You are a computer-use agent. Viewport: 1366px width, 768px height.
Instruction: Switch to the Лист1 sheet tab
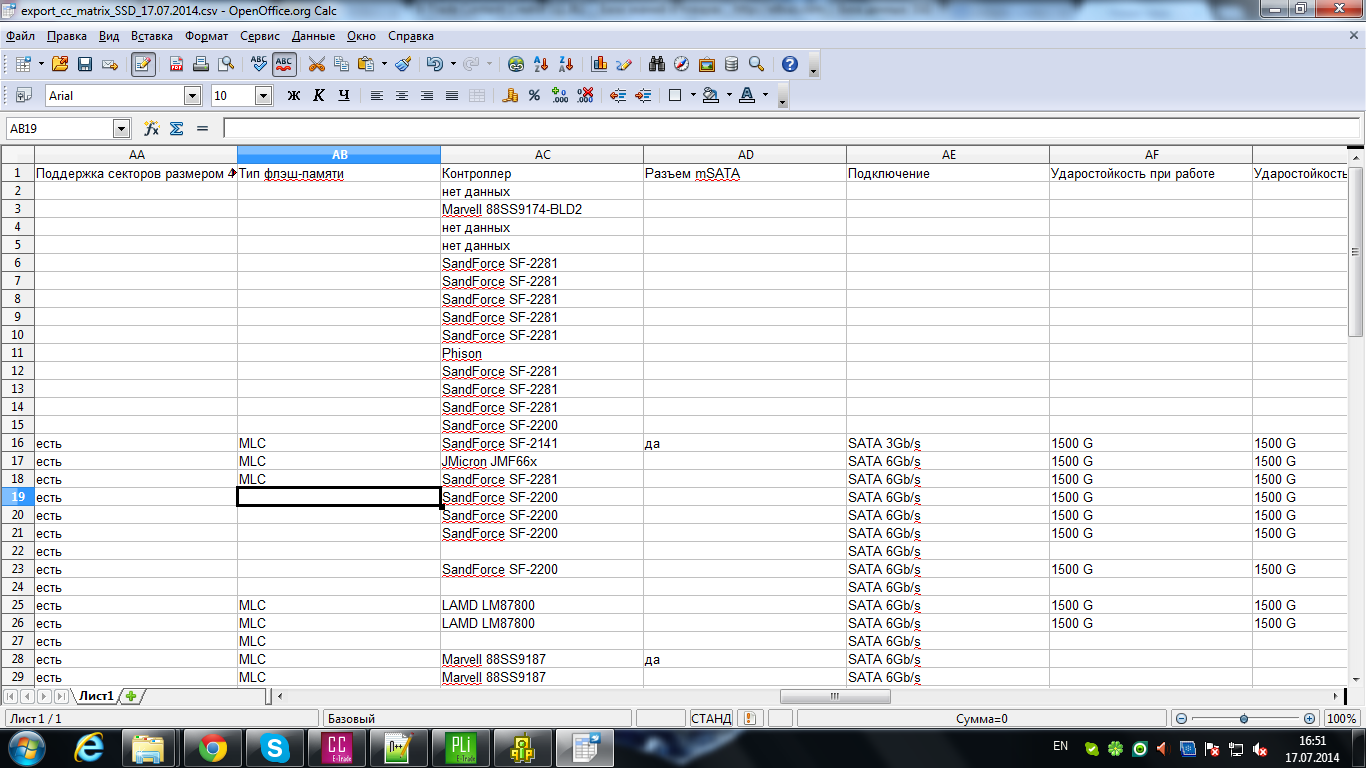(97, 696)
